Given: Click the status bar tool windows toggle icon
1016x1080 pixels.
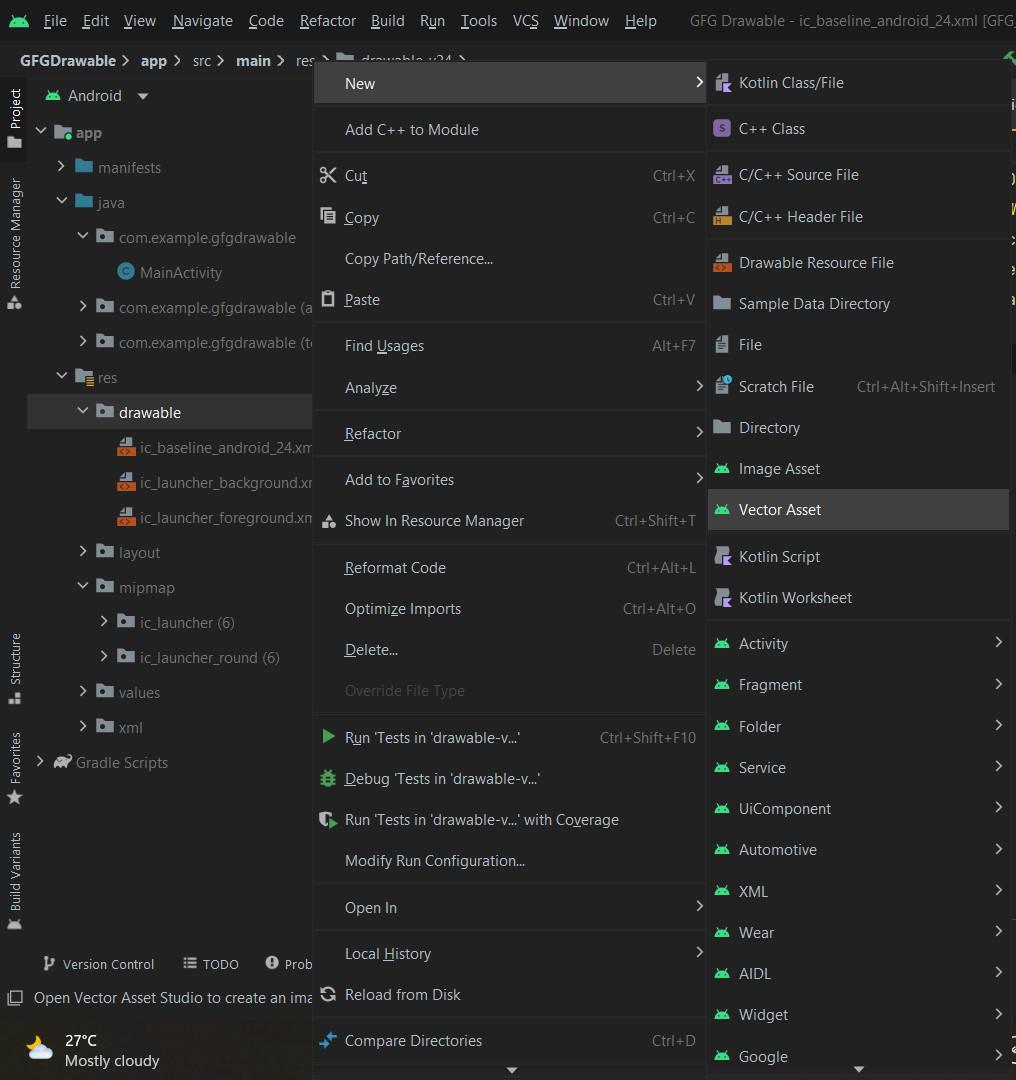Looking at the screenshot, I should [14, 997].
